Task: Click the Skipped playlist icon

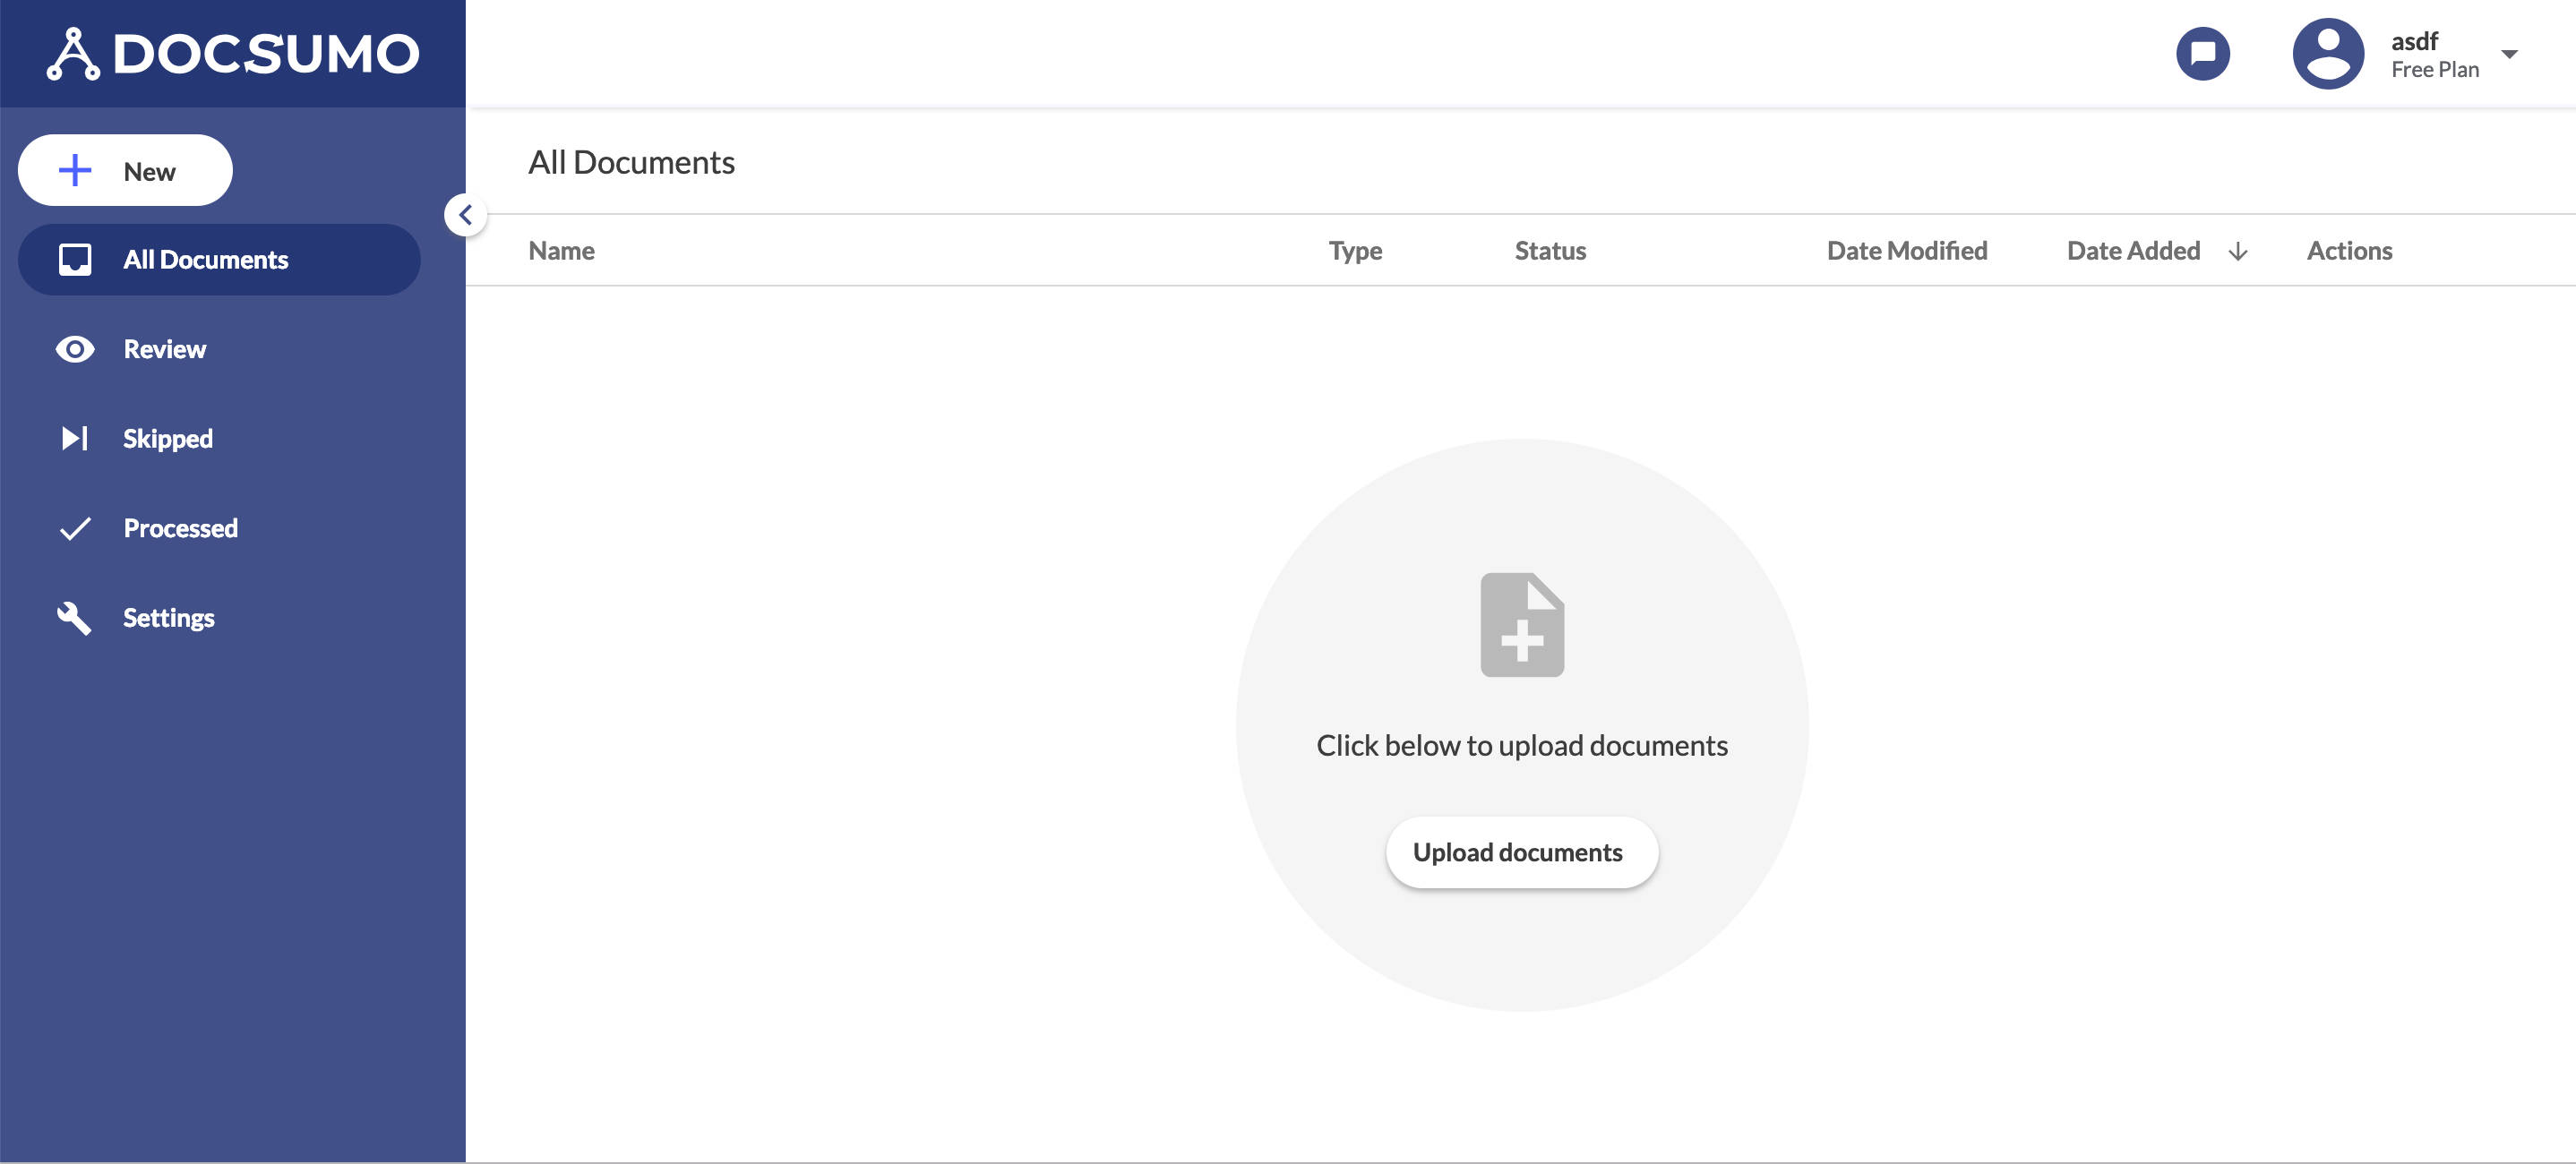Action: coord(75,438)
